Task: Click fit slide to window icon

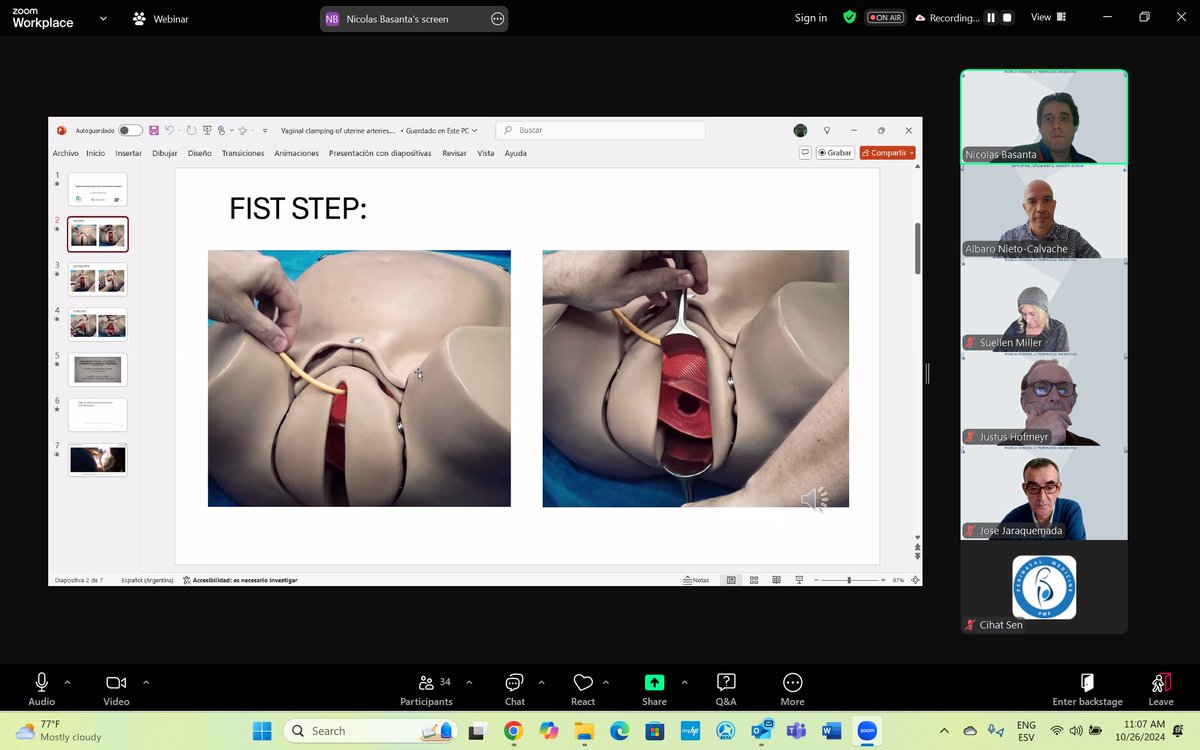Action: click(x=914, y=580)
